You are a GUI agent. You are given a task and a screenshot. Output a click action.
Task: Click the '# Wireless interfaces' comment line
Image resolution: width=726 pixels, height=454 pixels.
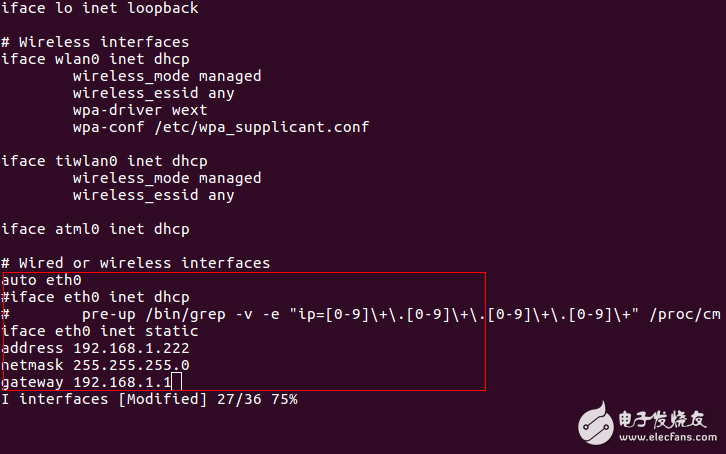click(95, 42)
